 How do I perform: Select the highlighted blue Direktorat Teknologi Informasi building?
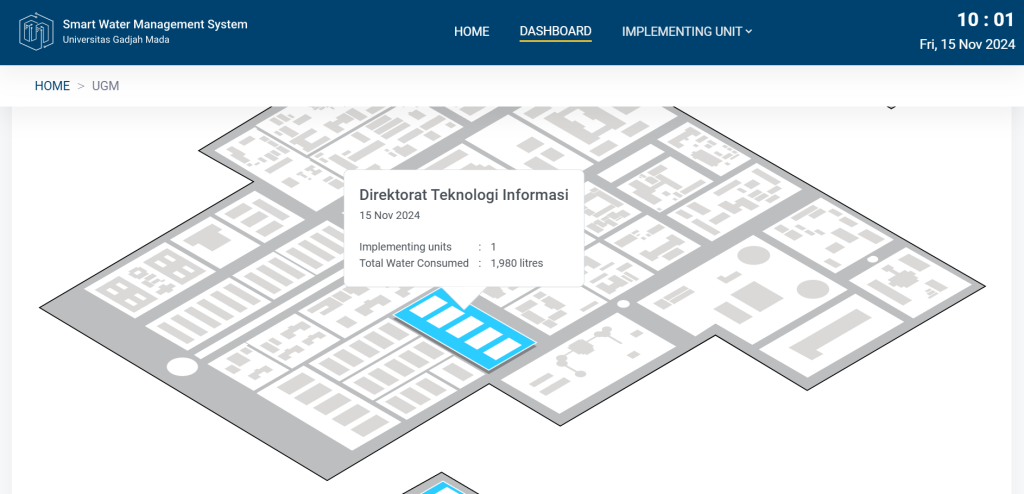pos(465,330)
